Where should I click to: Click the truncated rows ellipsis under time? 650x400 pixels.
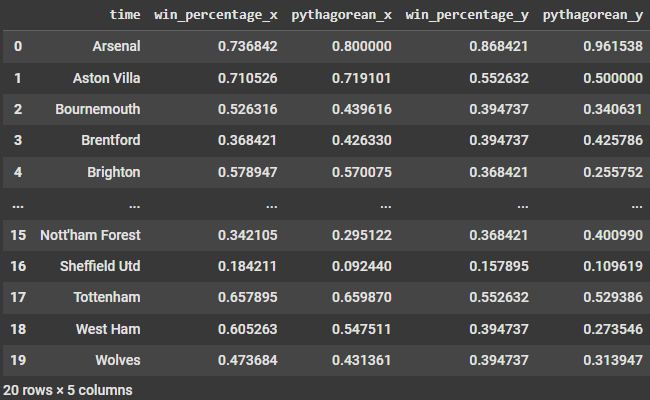(x=134, y=206)
